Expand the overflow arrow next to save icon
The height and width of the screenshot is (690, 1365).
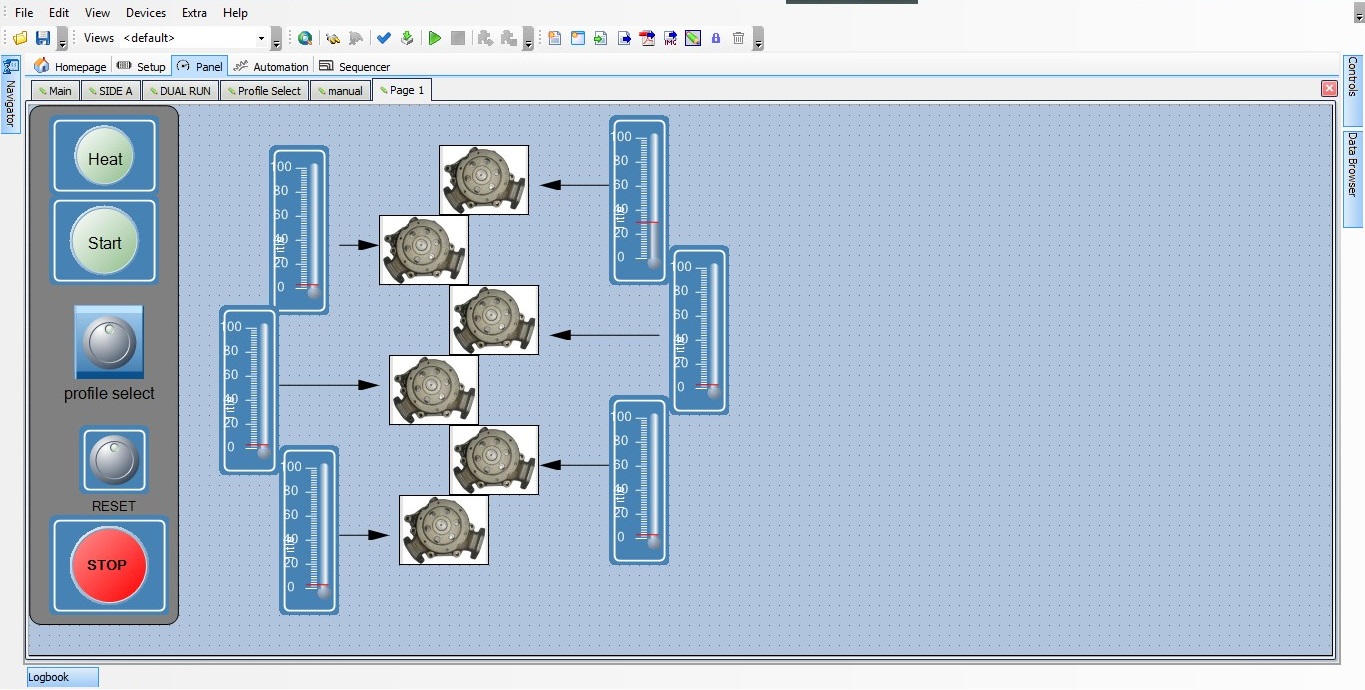(62, 40)
